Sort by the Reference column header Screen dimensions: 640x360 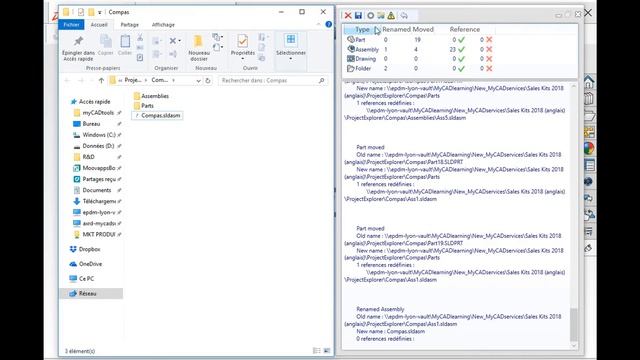click(464, 29)
